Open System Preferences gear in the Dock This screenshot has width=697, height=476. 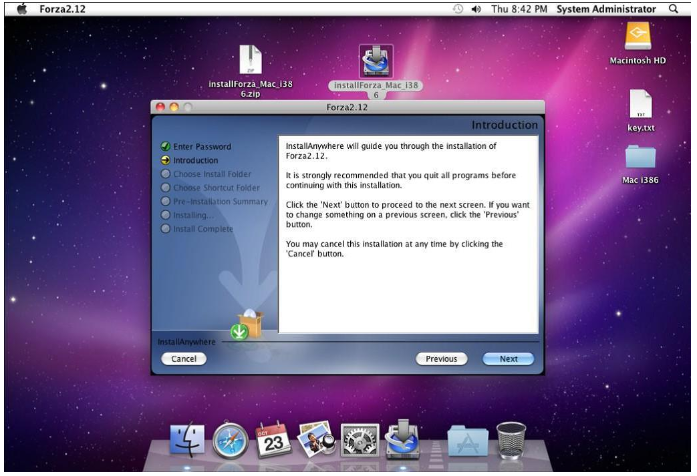[x=360, y=440]
